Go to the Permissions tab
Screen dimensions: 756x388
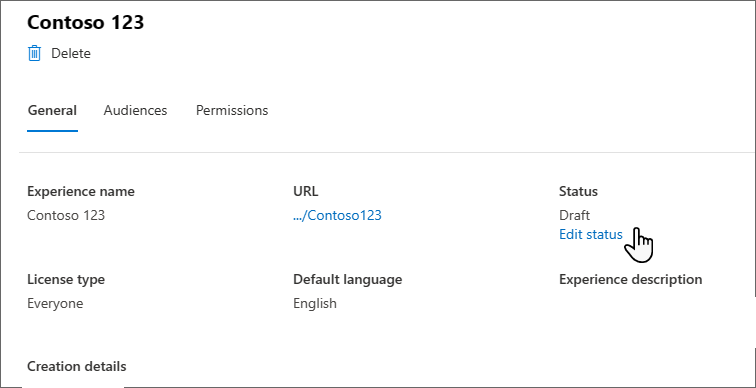click(x=232, y=110)
